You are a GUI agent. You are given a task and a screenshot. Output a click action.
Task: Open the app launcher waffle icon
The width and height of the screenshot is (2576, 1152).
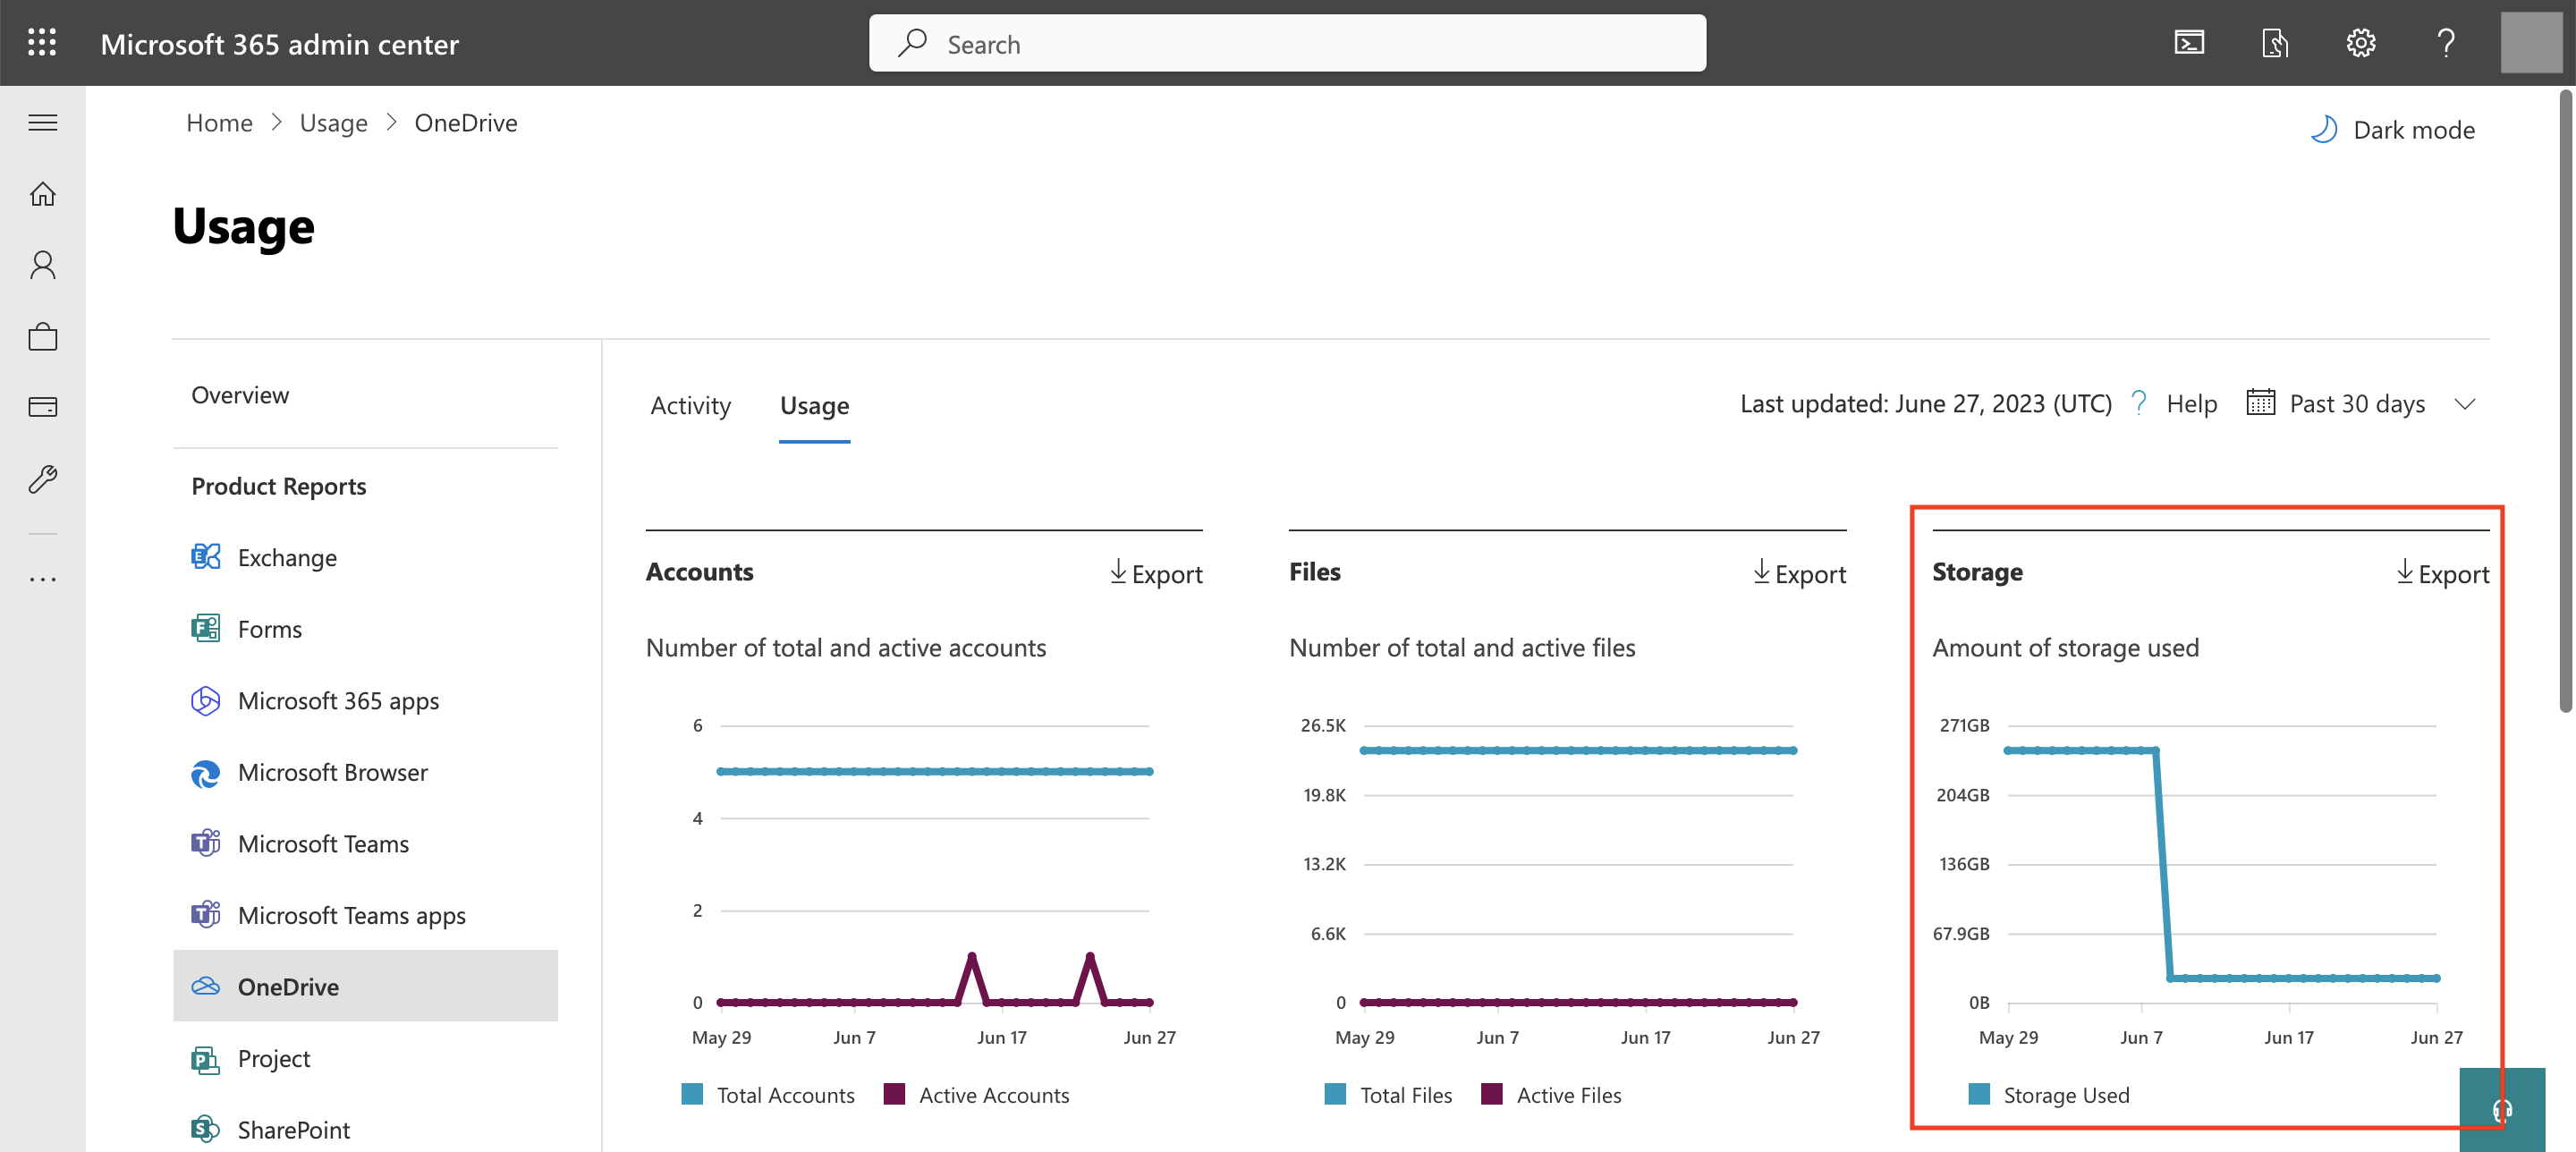(x=42, y=43)
